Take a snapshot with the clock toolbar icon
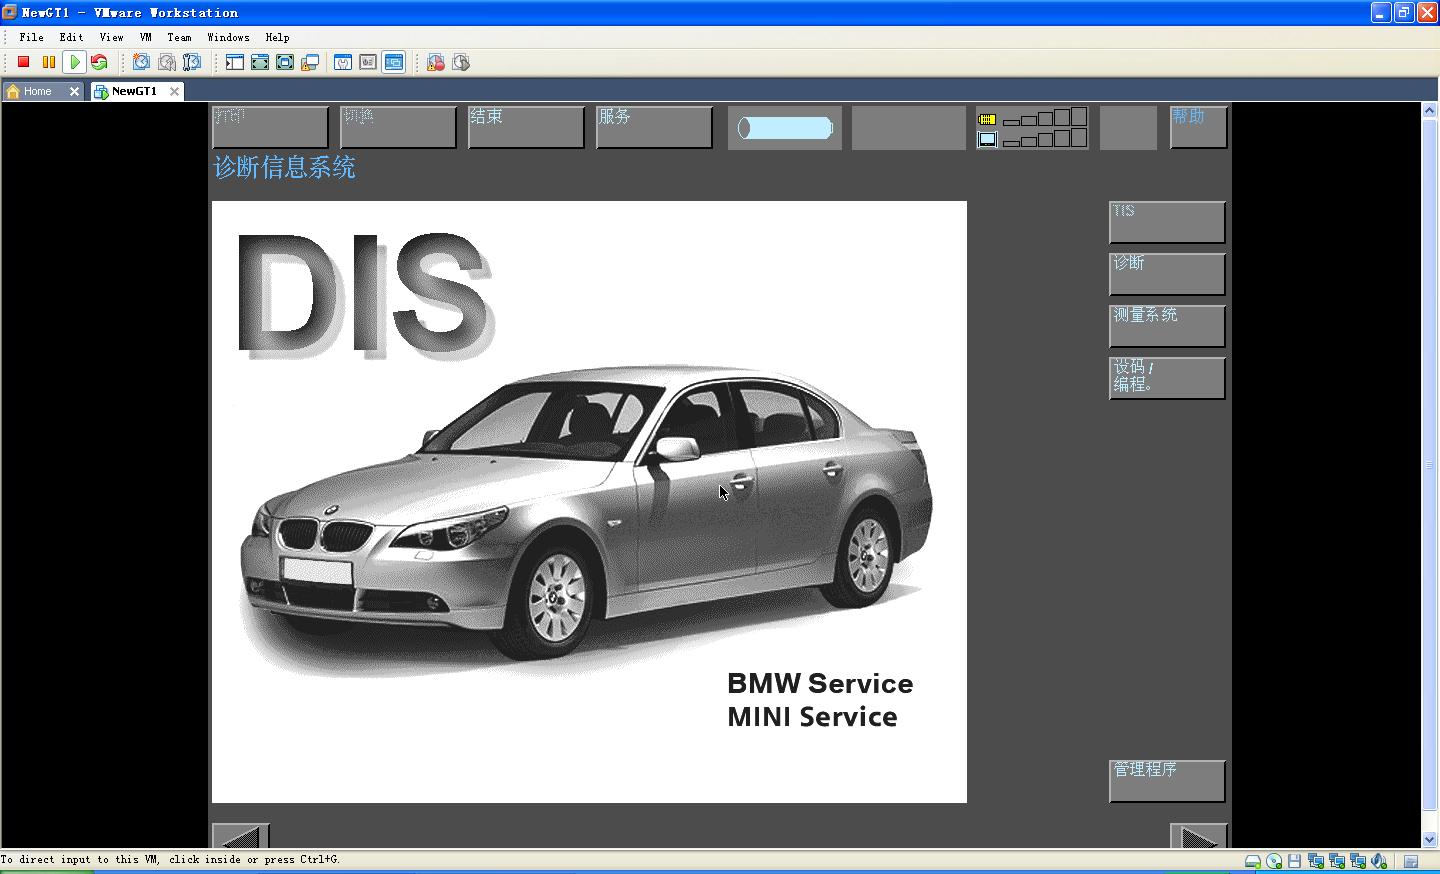Image resolution: width=1440 pixels, height=874 pixels. pyautogui.click(x=141, y=62)
